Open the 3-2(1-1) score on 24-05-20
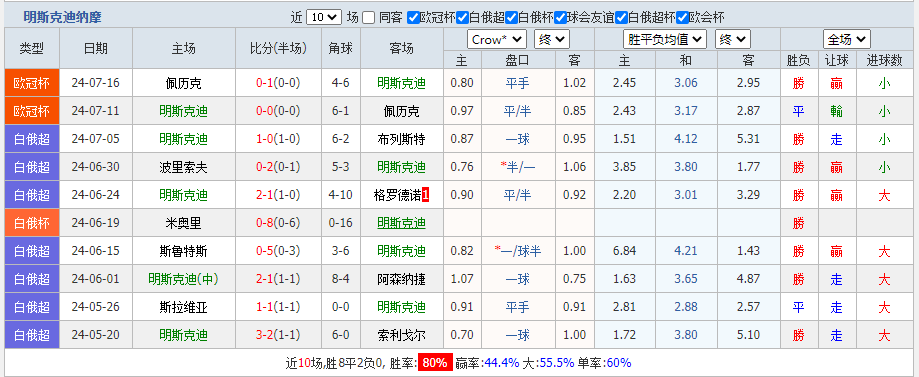 pos(278,335)
